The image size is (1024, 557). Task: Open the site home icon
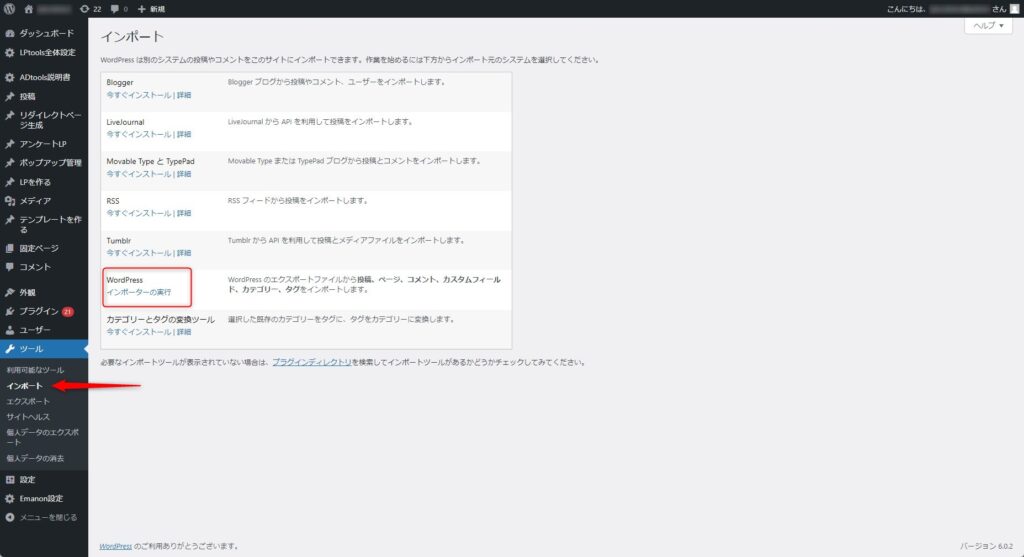(28, 9)
